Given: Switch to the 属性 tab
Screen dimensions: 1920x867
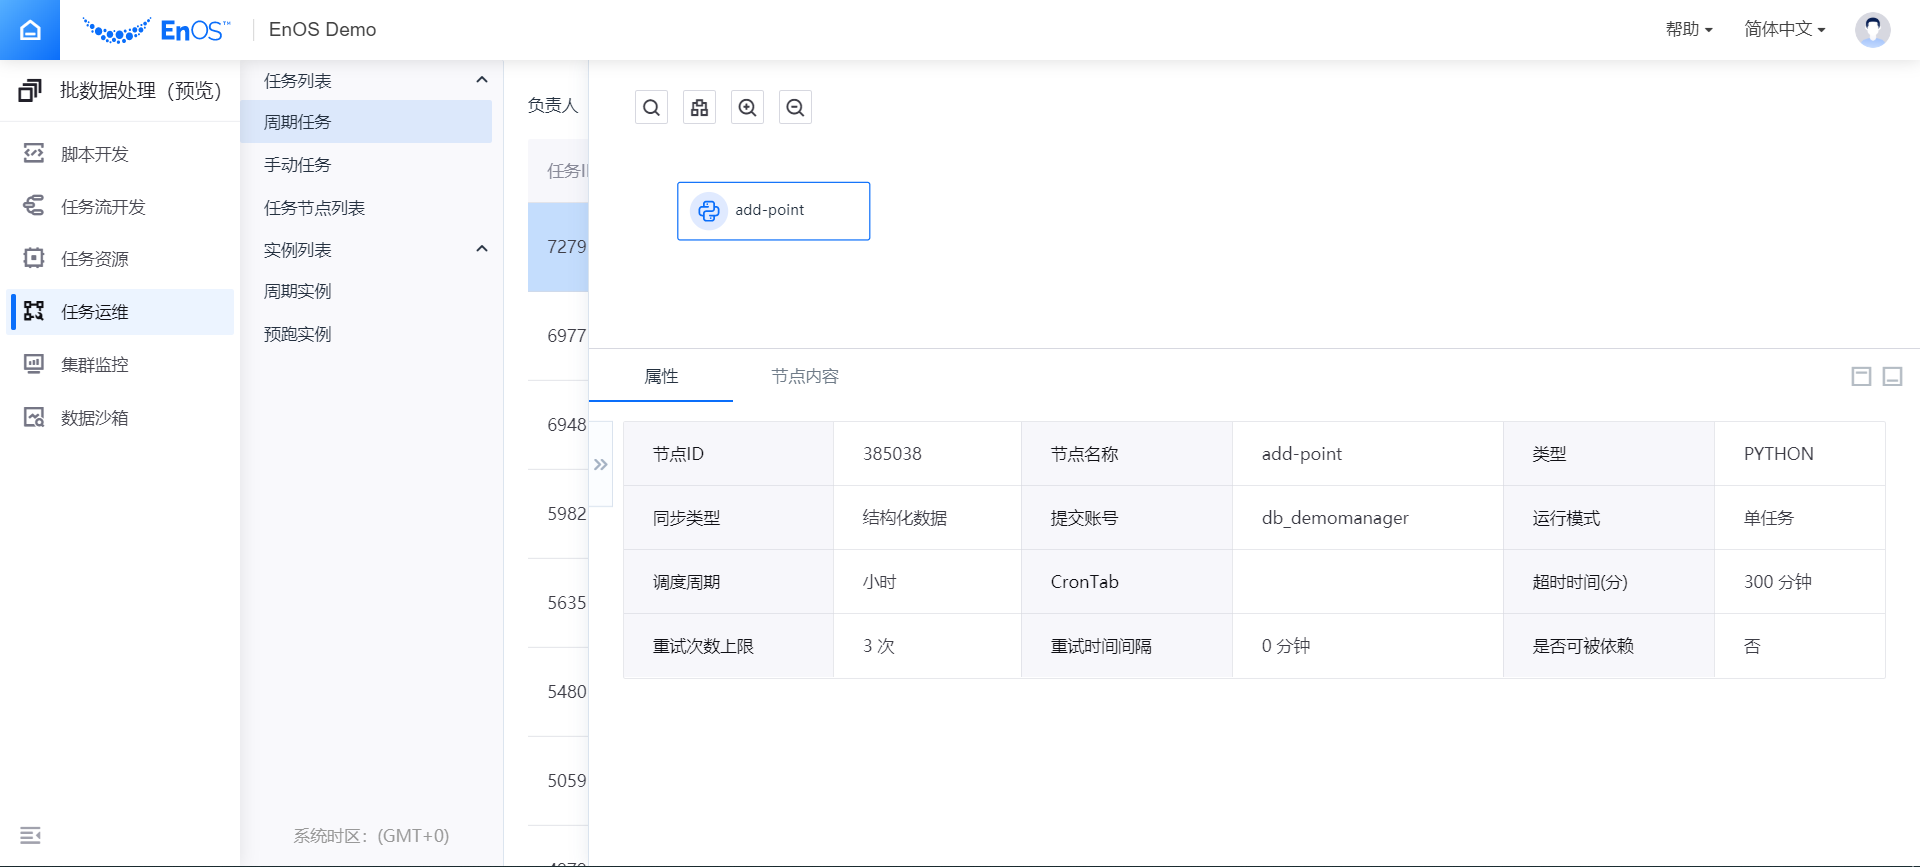Looking at the screenshot, I should [661, 376].
